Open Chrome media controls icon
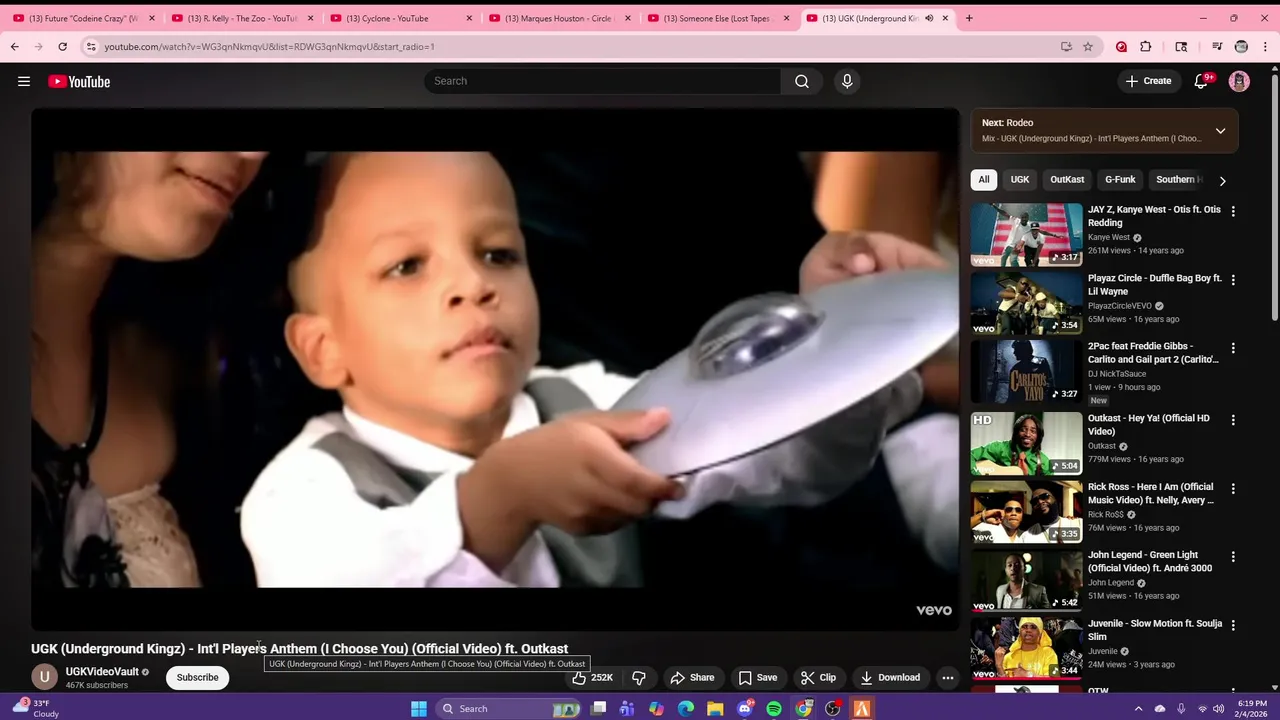Viewport: 1280px width, 720px height. (1217, 46)
